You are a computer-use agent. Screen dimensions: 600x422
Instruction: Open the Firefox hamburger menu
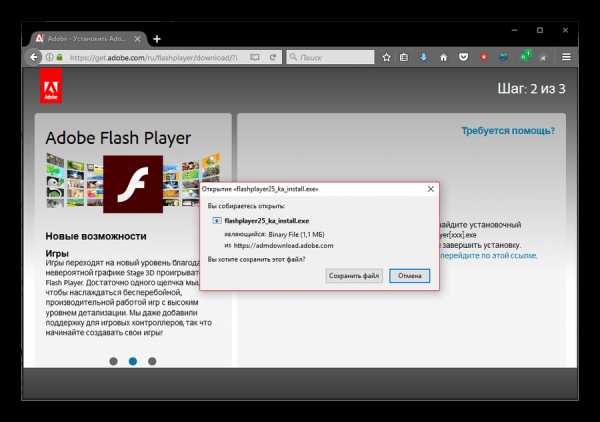[x=567, y=57]
